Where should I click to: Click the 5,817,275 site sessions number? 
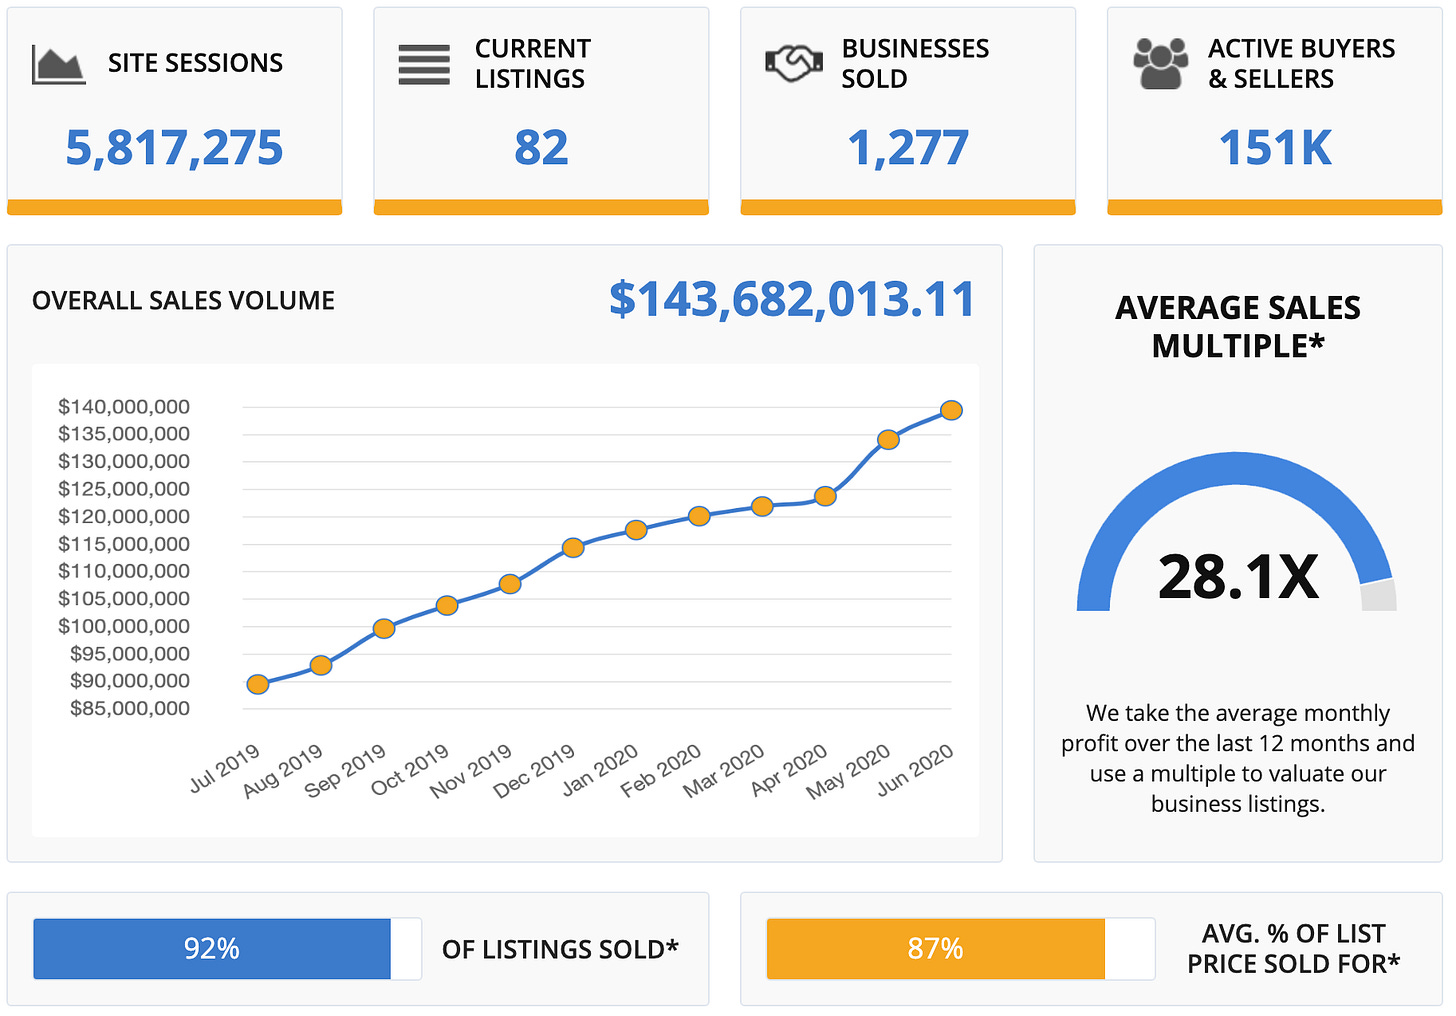pos(174,148)
